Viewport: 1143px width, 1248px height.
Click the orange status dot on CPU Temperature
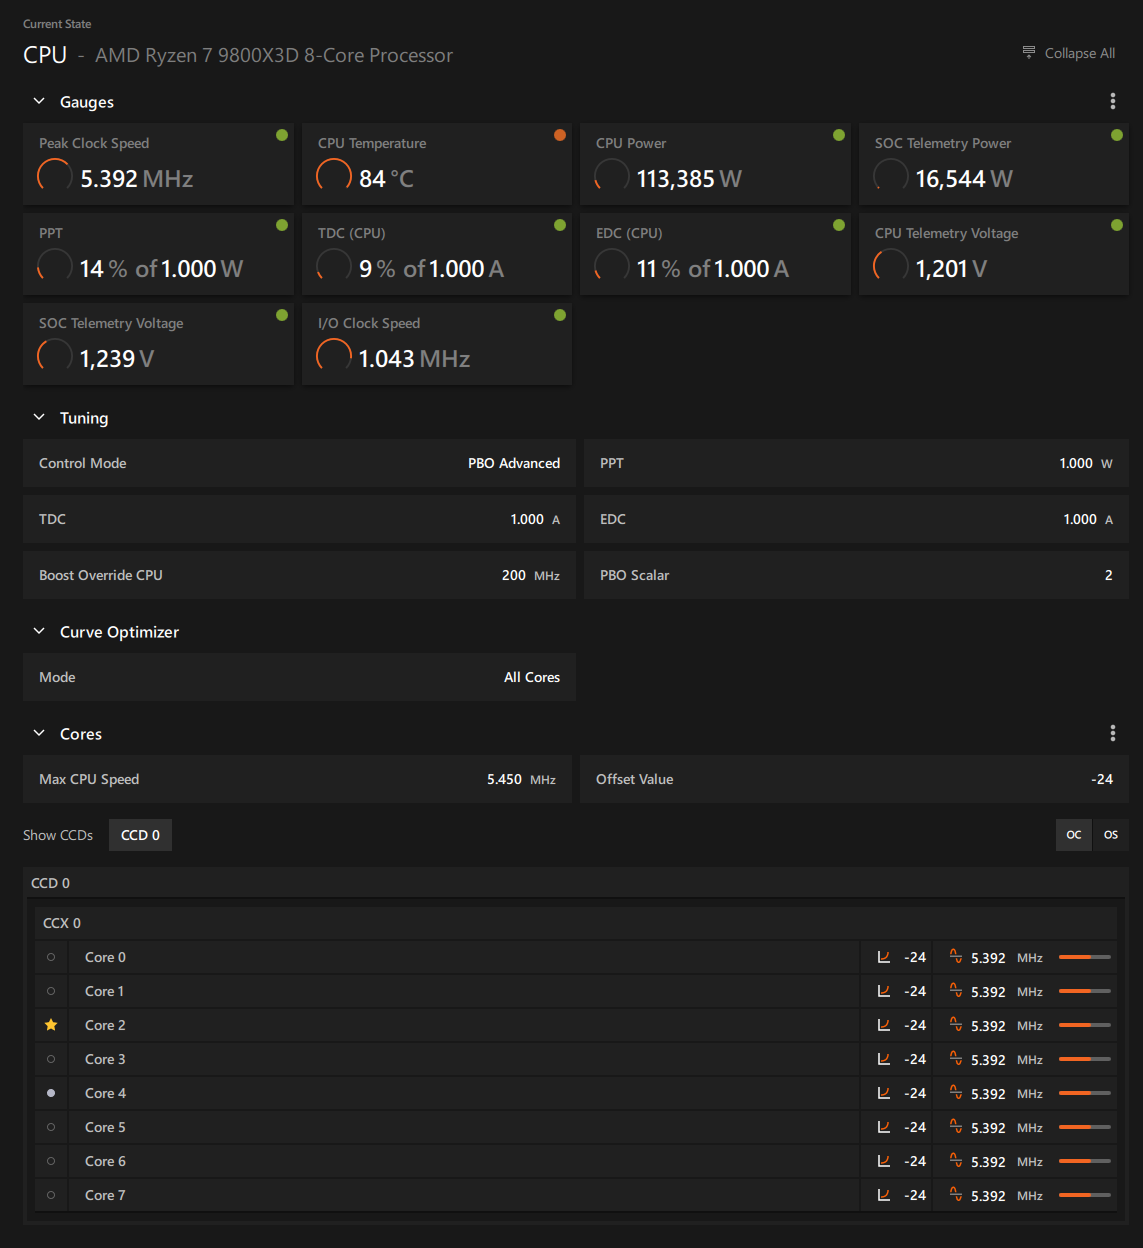560,135
